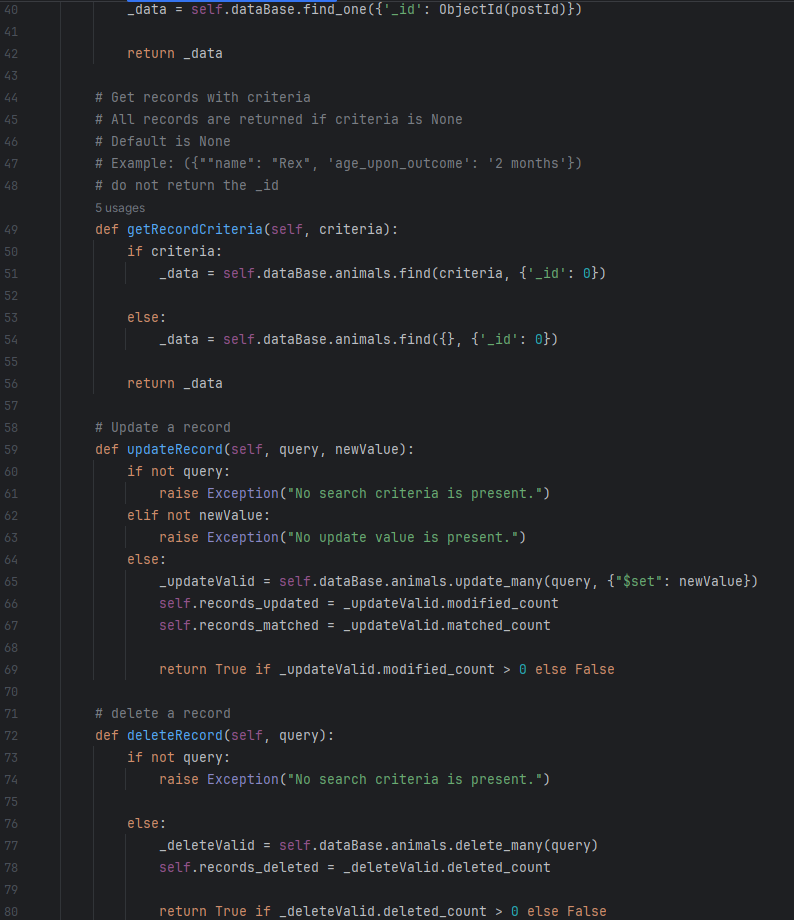
Task: Click line number 49 in the gutter
Action: [11, 229]
